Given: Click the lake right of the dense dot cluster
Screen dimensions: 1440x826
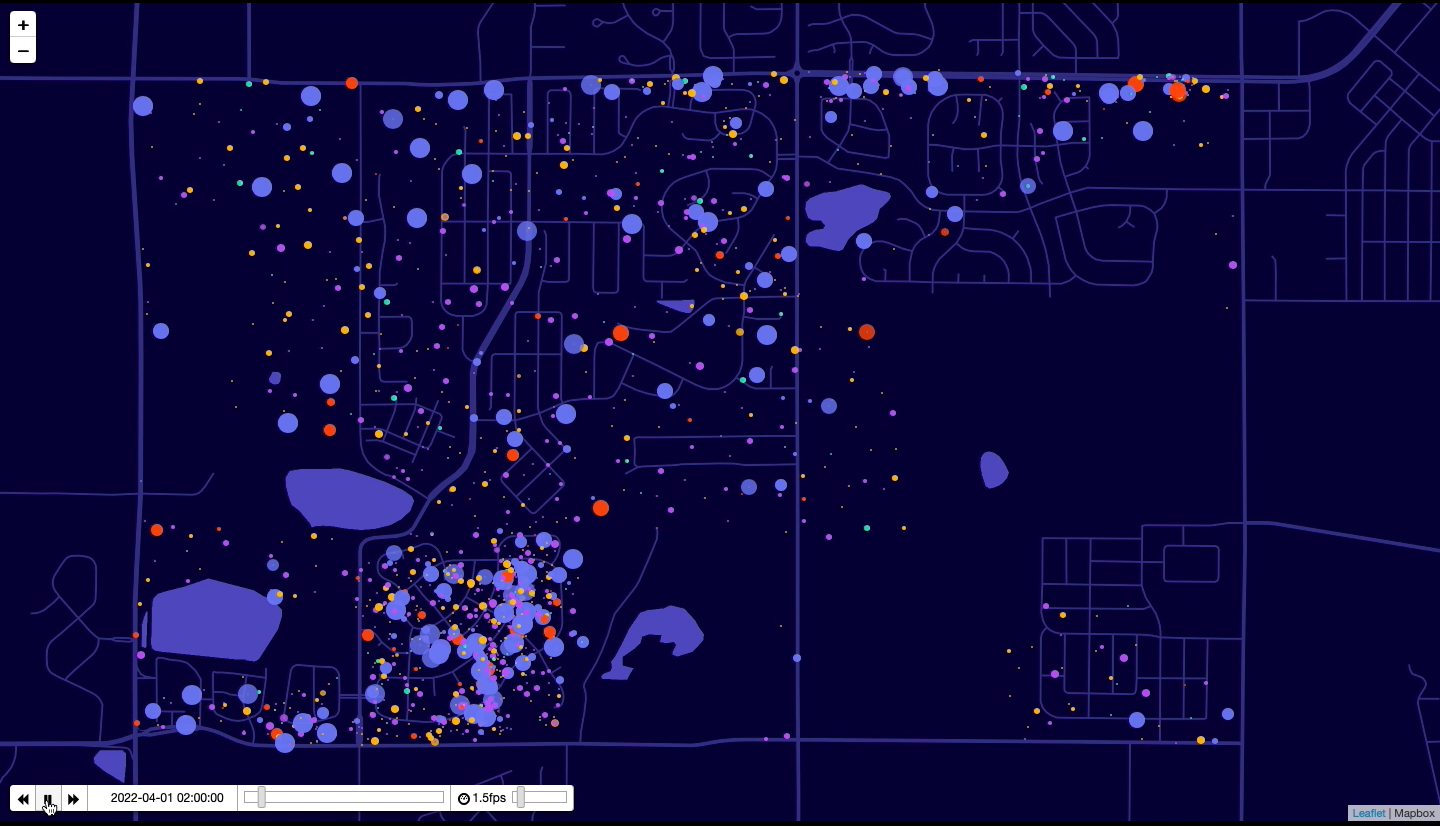Looking at the screenshot, I should coord(660,634).
